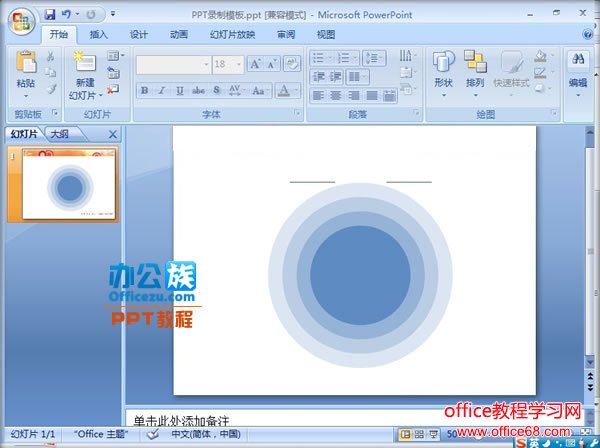This screenshot has height=448, width=600.
Task: Expand the bullets list dropdown
Action: (x=329, y=58)
